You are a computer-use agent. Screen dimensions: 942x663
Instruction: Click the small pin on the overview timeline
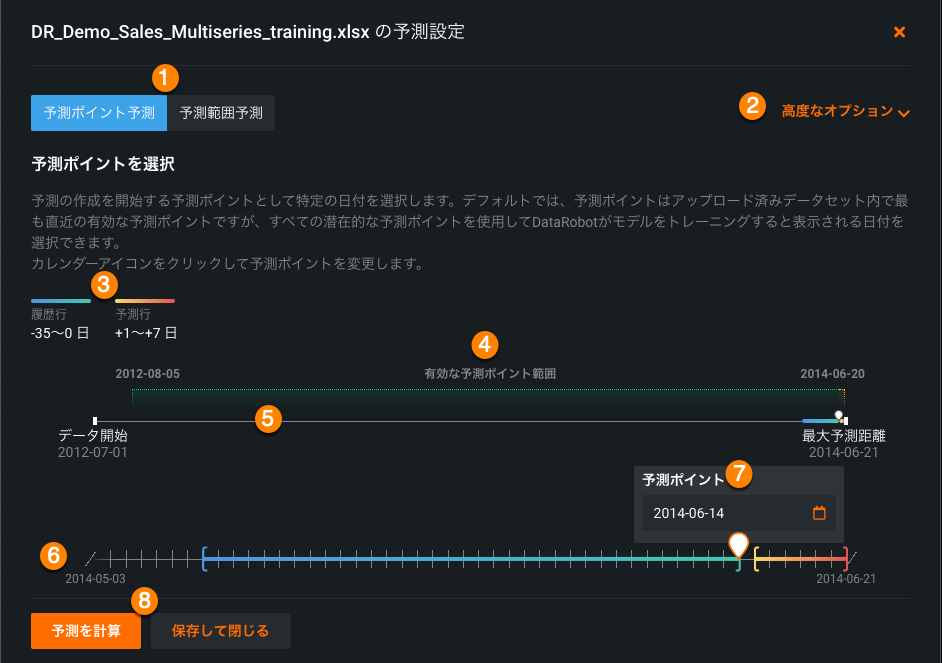pyautogui.click(x=838, y=414)
